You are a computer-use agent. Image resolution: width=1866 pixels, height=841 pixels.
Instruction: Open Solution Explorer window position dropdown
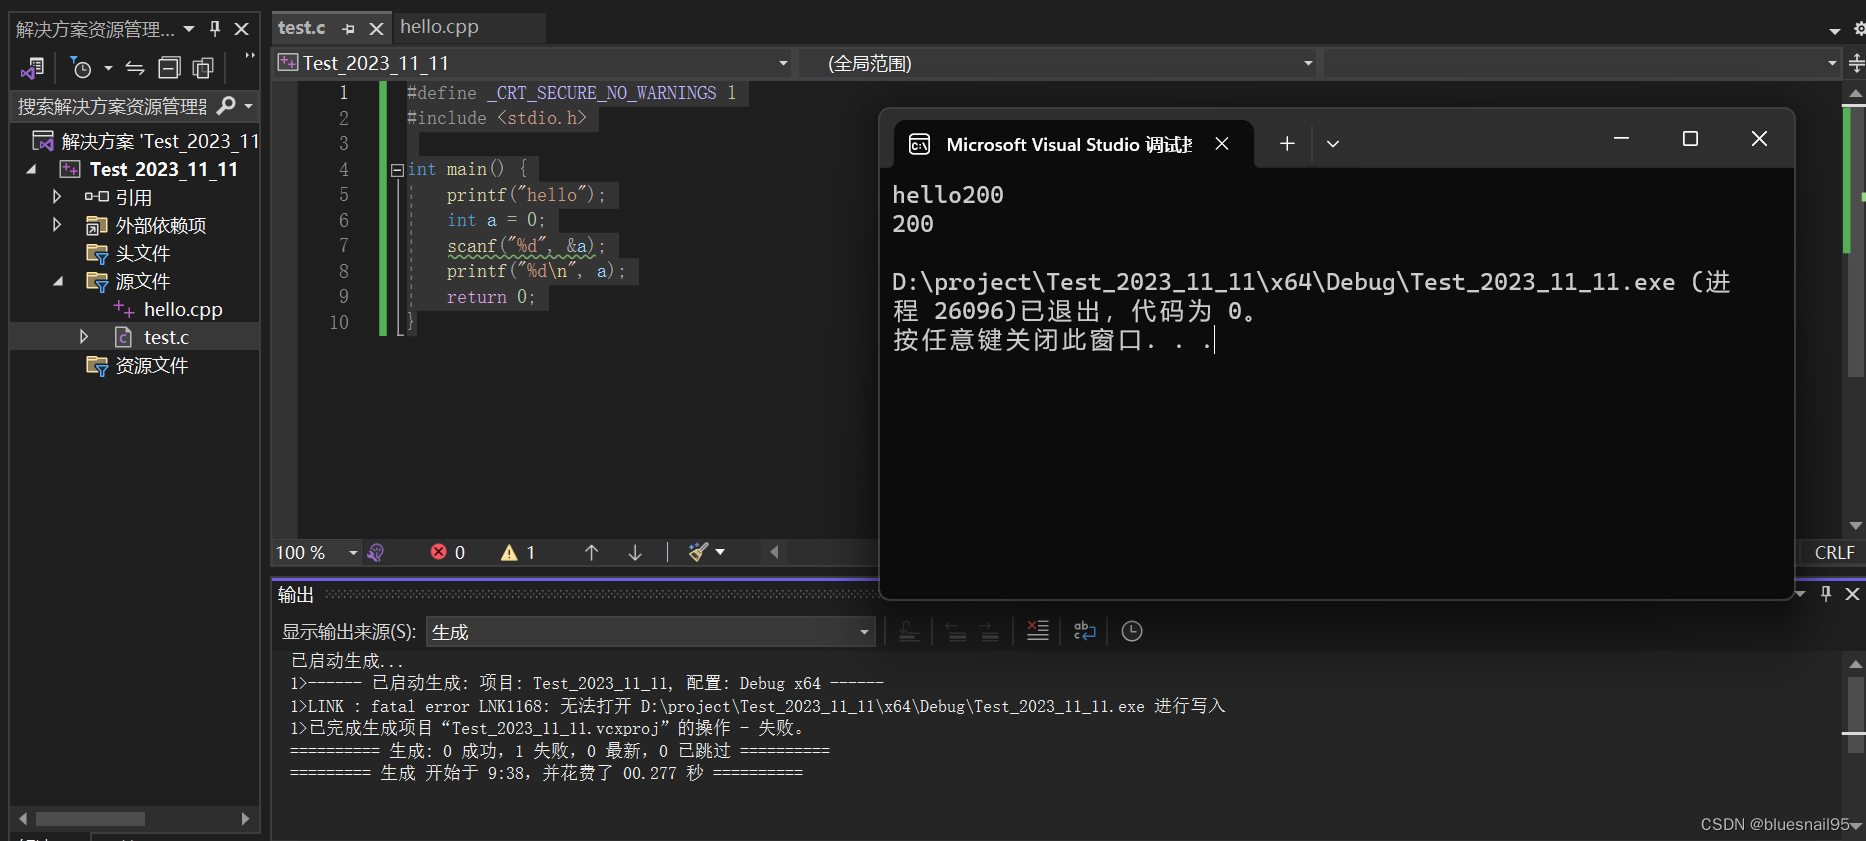point(189,29)
